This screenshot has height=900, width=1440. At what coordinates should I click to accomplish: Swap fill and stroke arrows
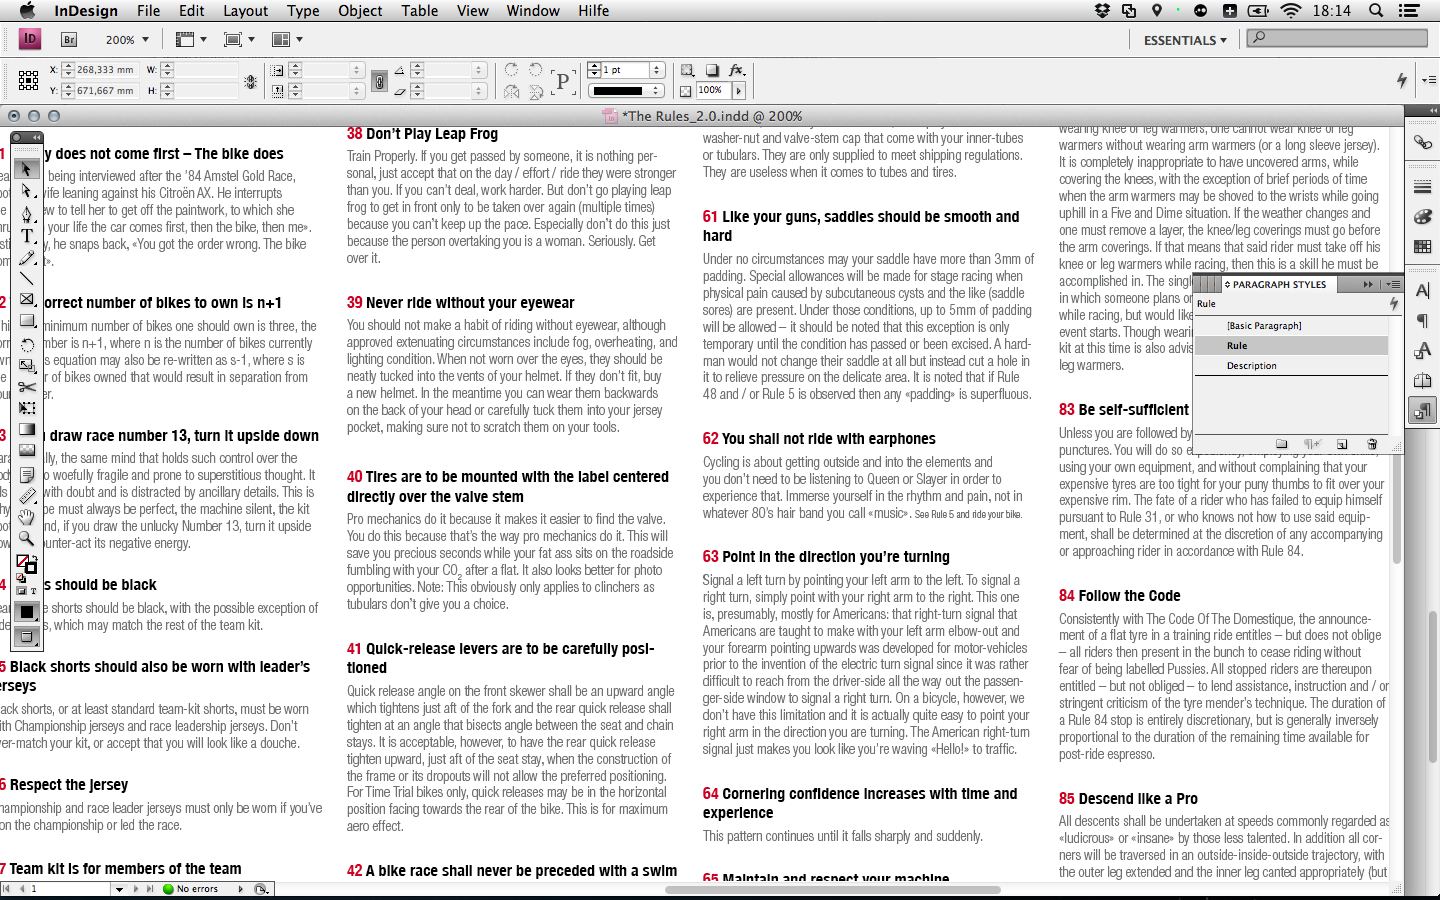pos(33,560)
